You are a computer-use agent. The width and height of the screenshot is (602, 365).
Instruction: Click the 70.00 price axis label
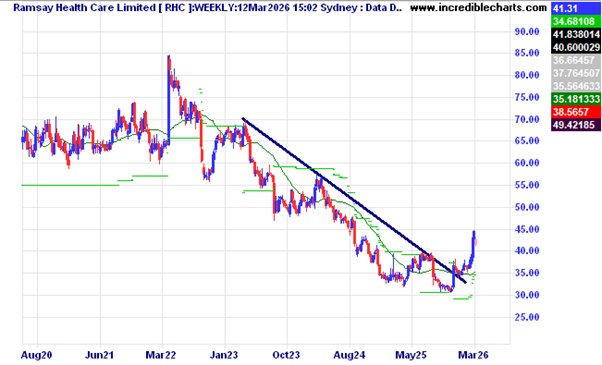point(527,119)
